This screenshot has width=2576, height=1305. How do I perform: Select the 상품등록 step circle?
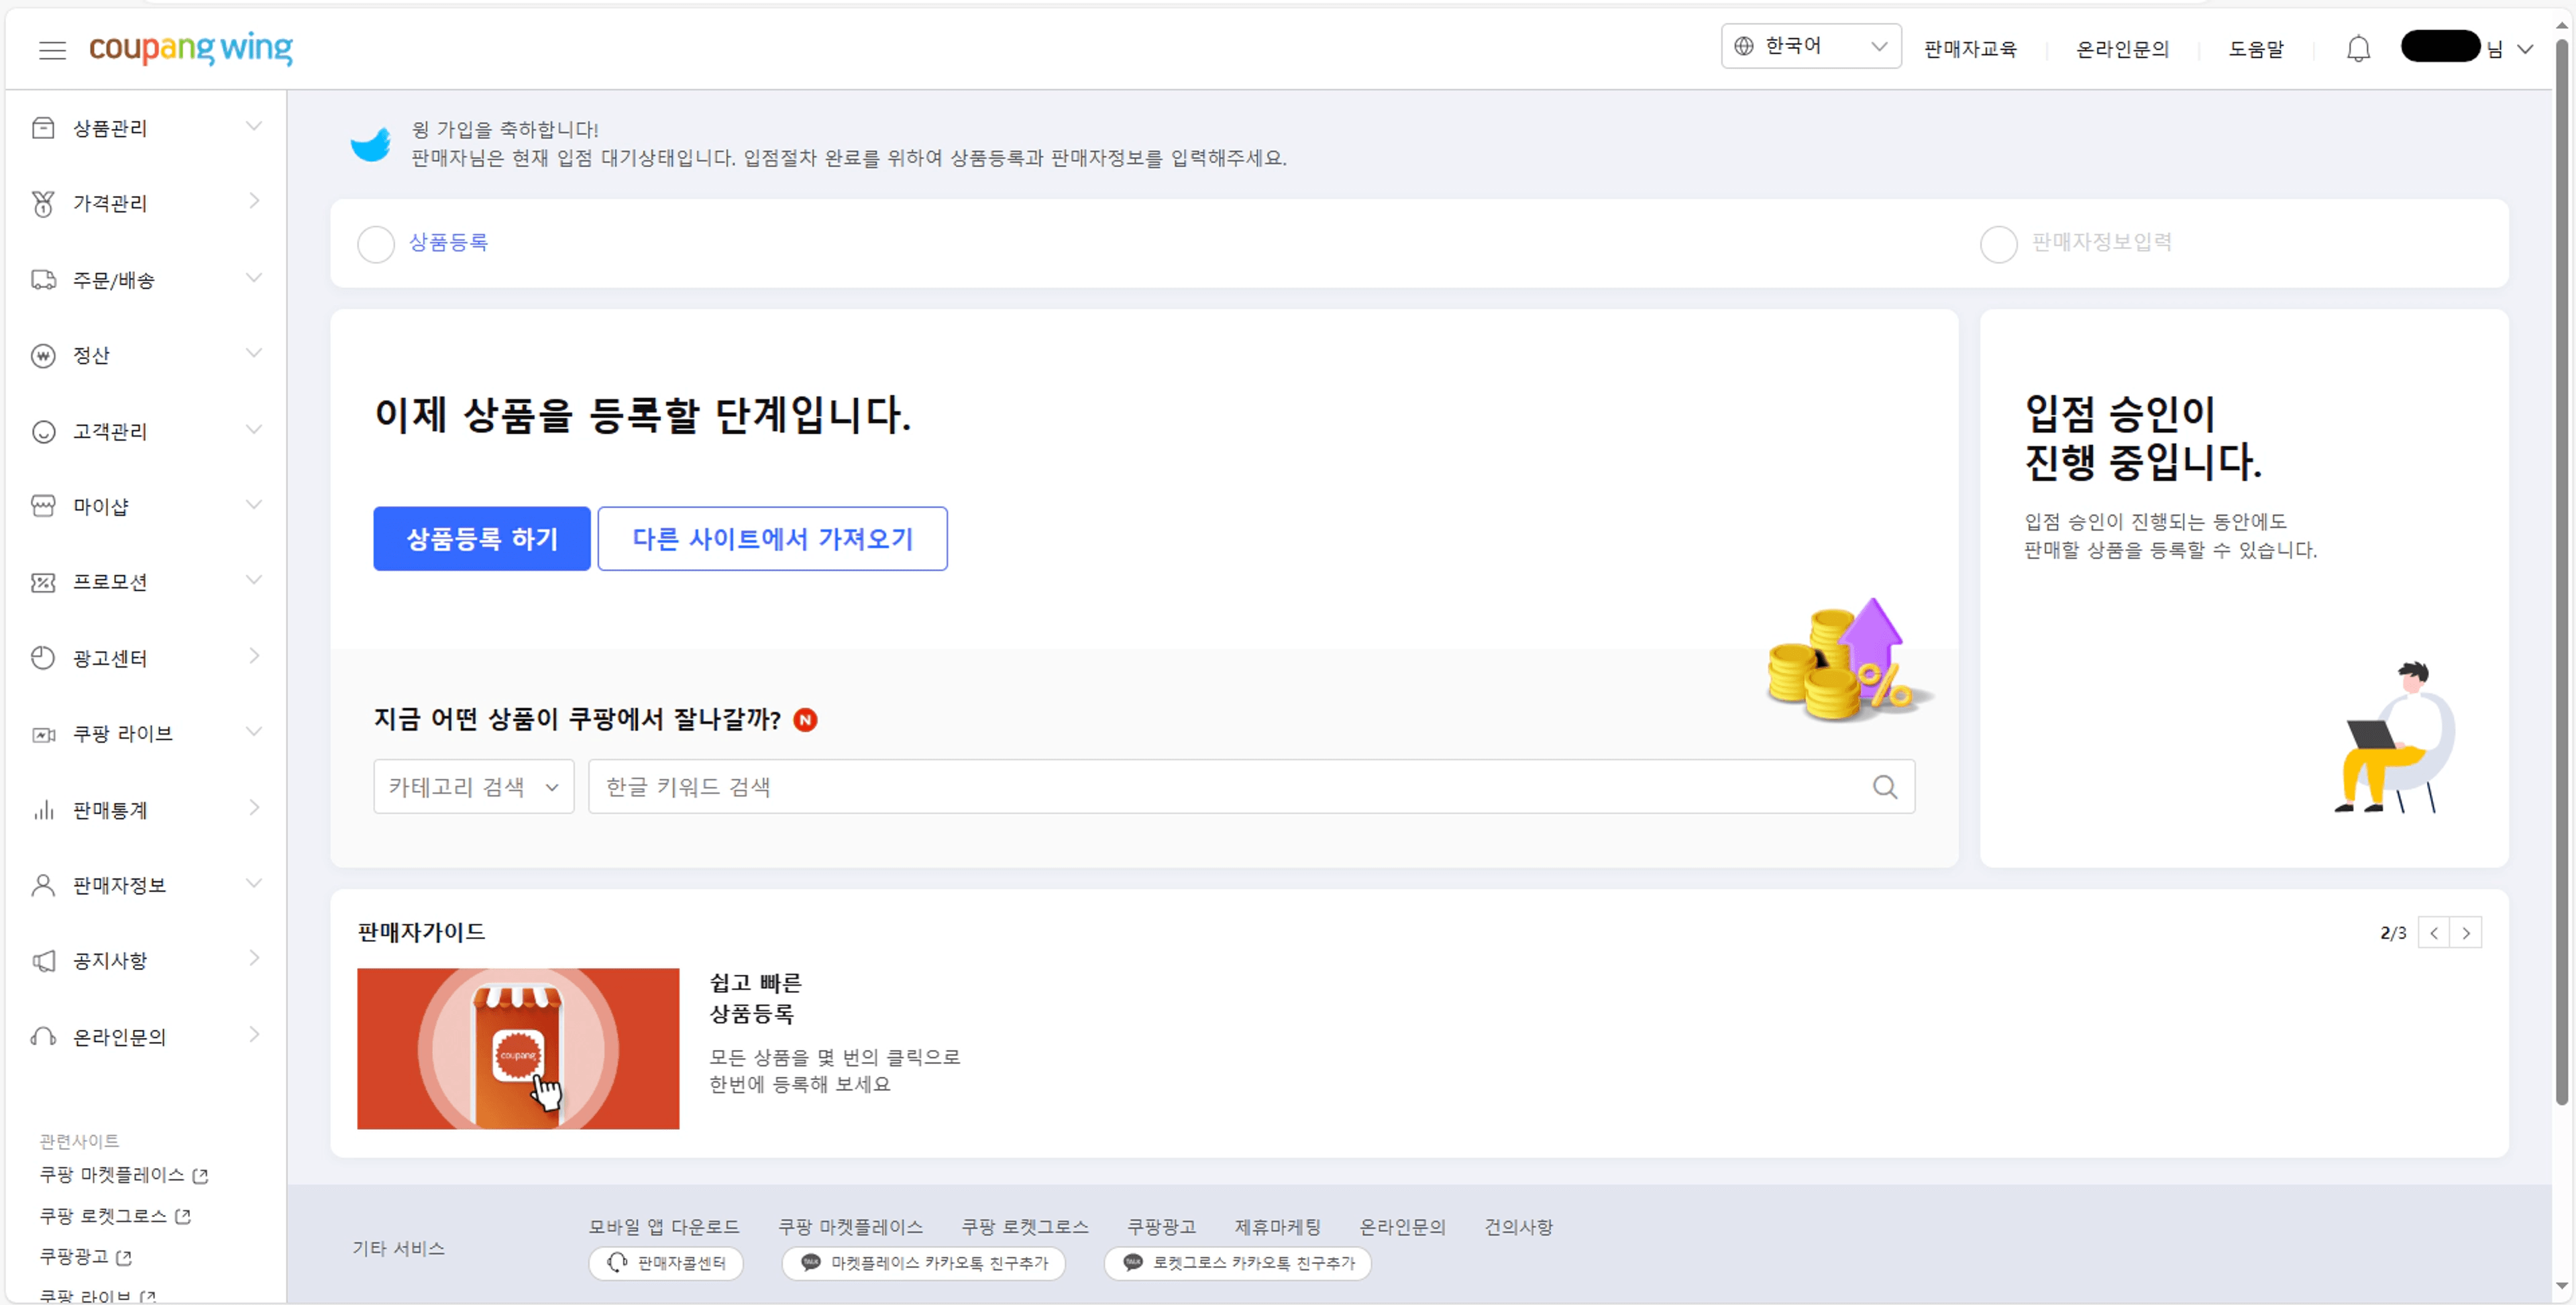(376, 244)
